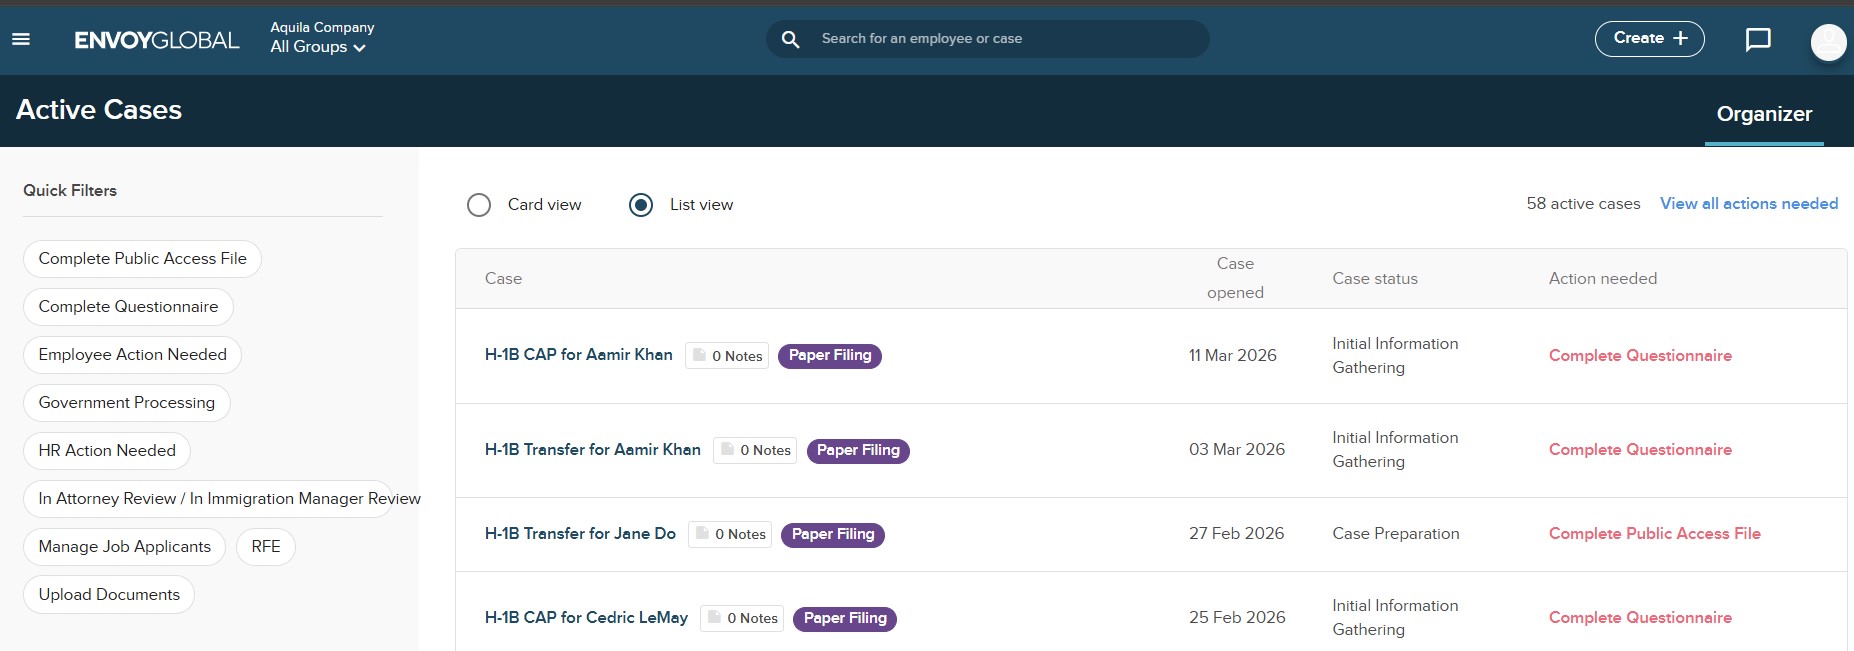Open the user profile avatar
The height and width of the screenshot is (651, 1854).
pos(1828,41)
